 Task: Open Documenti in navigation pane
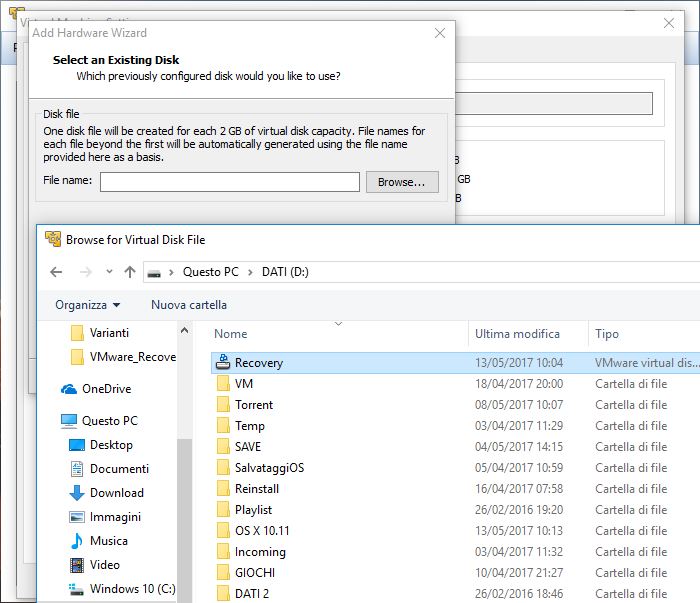coord(109,469)
